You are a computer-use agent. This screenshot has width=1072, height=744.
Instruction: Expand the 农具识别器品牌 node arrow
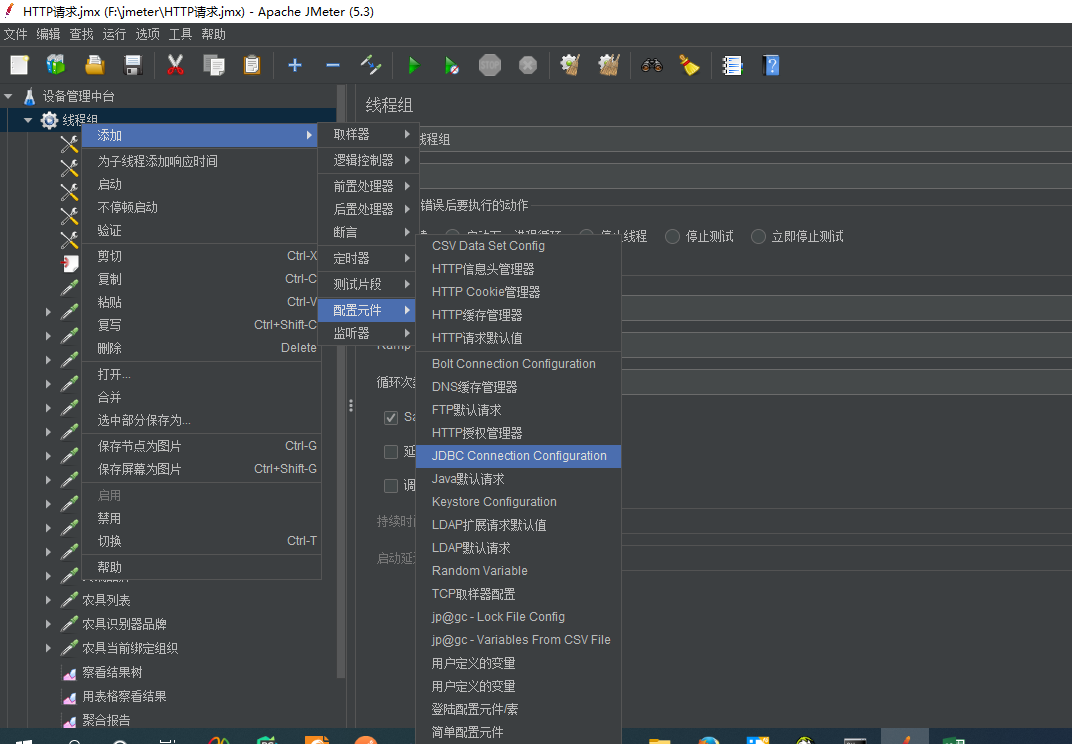48,624
